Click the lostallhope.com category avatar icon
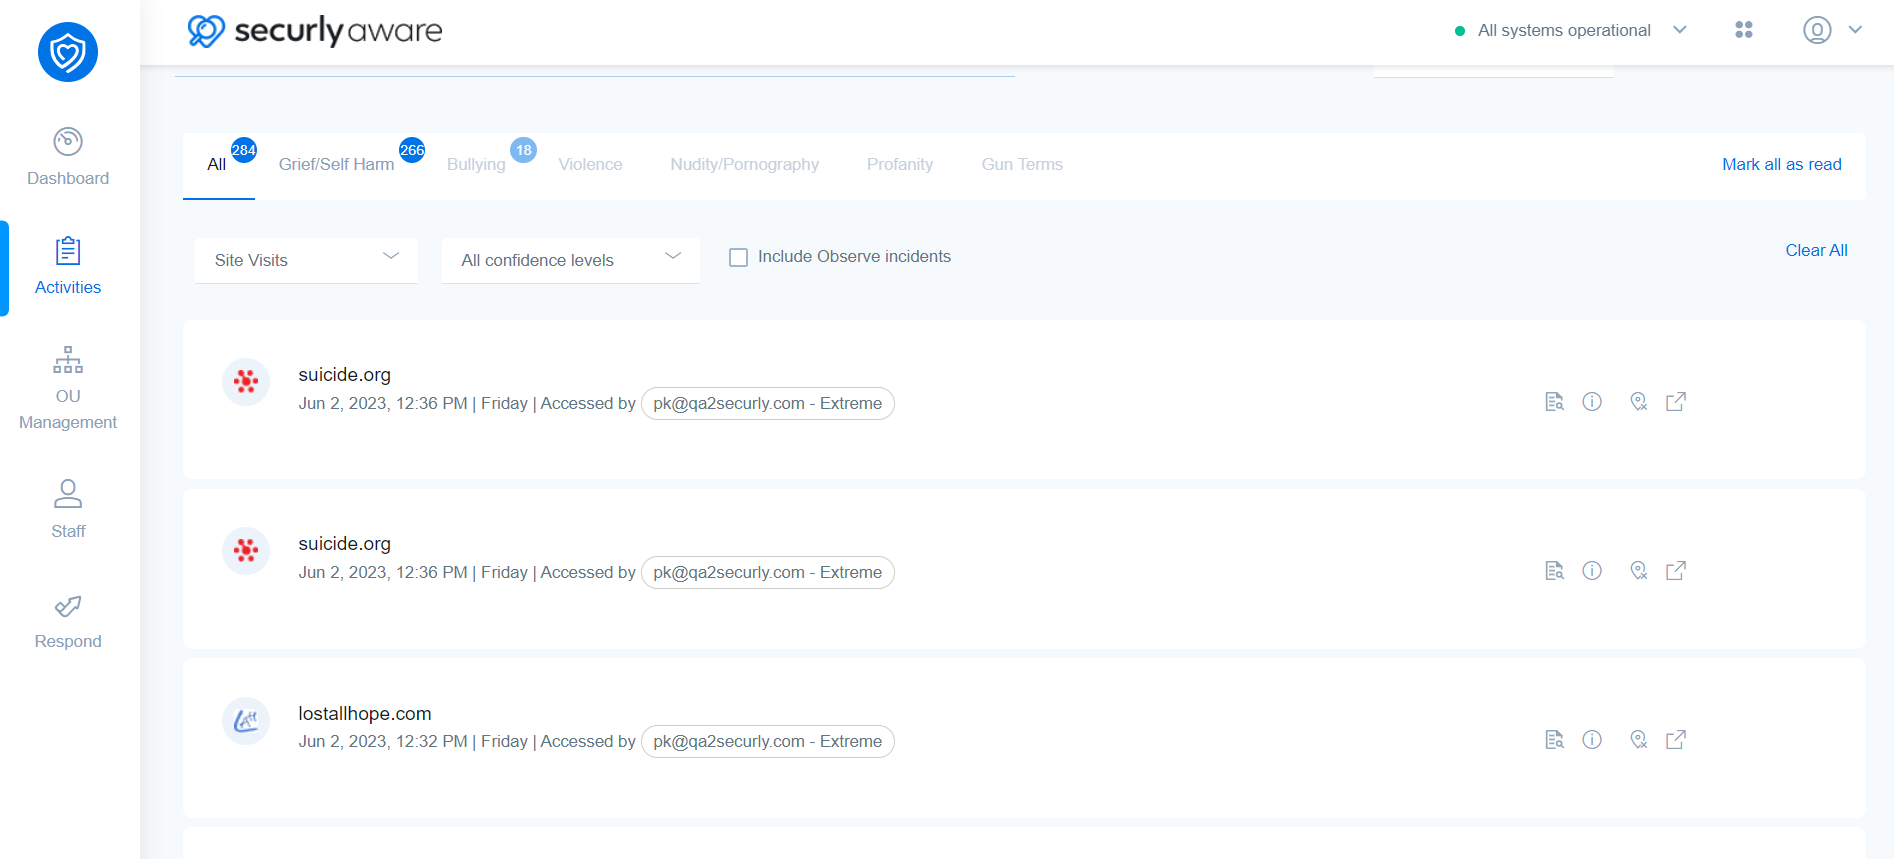The image size is (1894, 859). (x=246, y=721)
